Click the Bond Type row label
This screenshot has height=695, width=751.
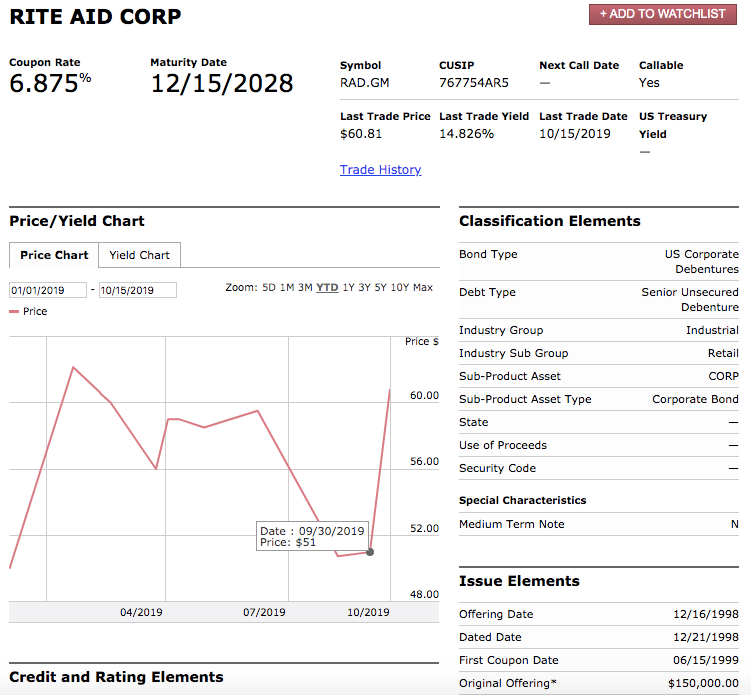tap(488, 254)
